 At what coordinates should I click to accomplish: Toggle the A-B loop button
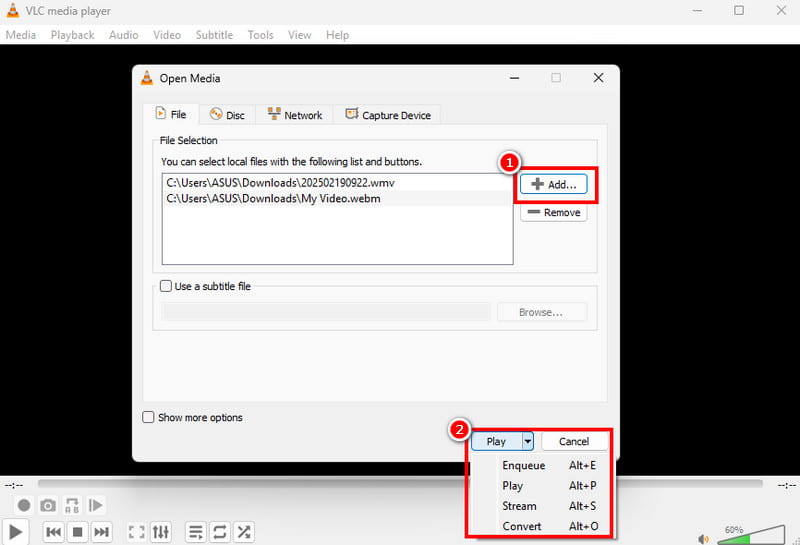72,505
